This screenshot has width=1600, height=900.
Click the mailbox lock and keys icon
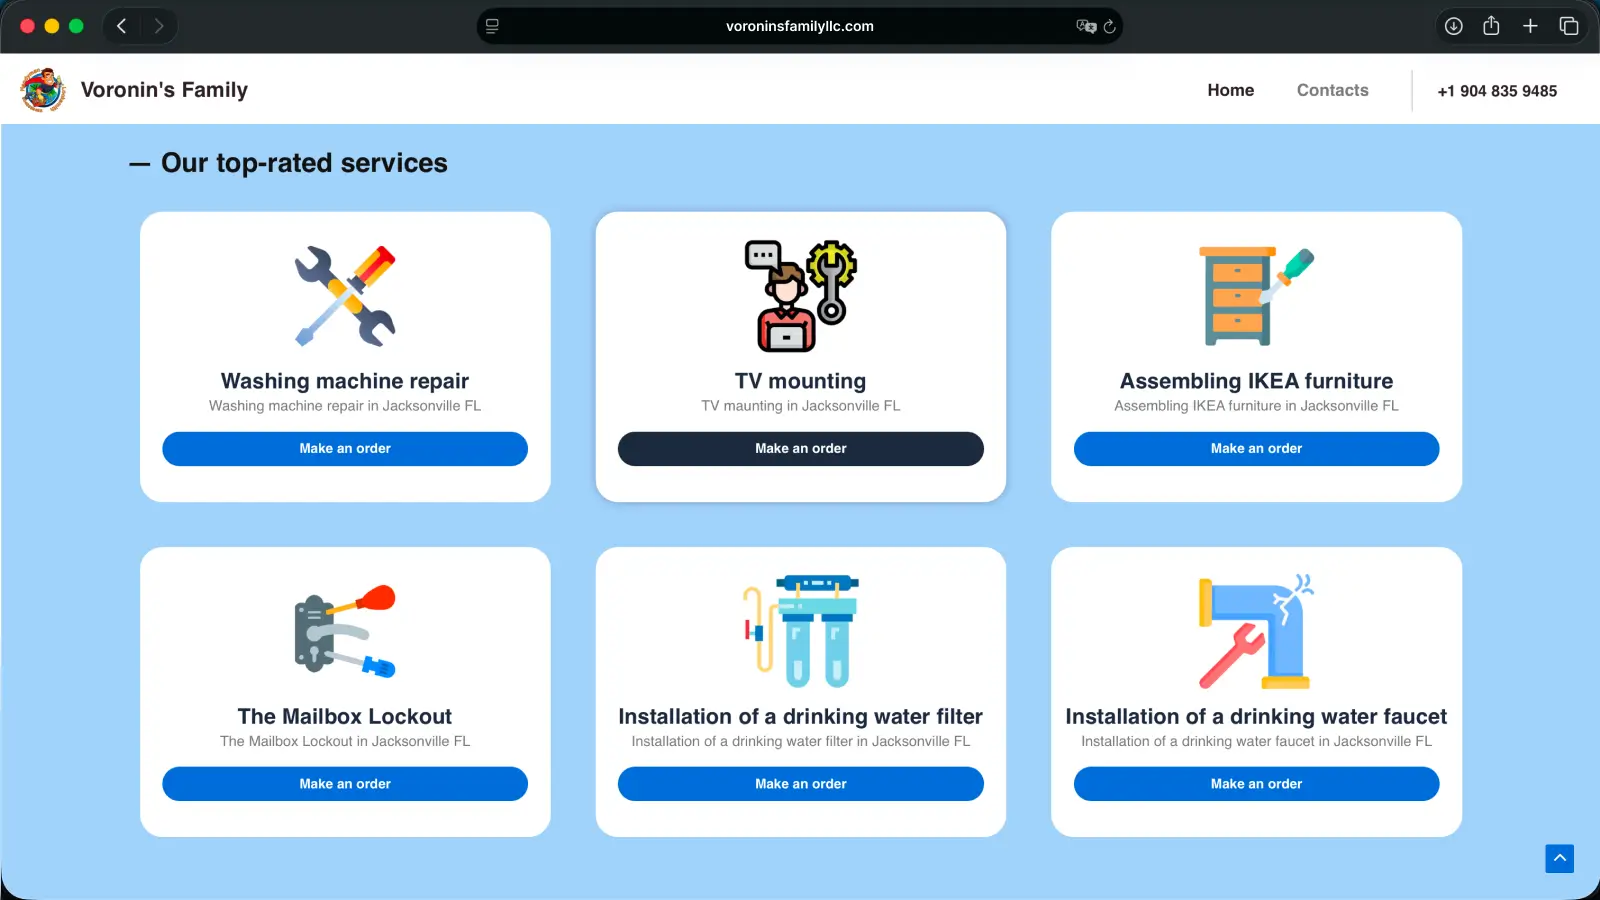click(x=345, y=631)
